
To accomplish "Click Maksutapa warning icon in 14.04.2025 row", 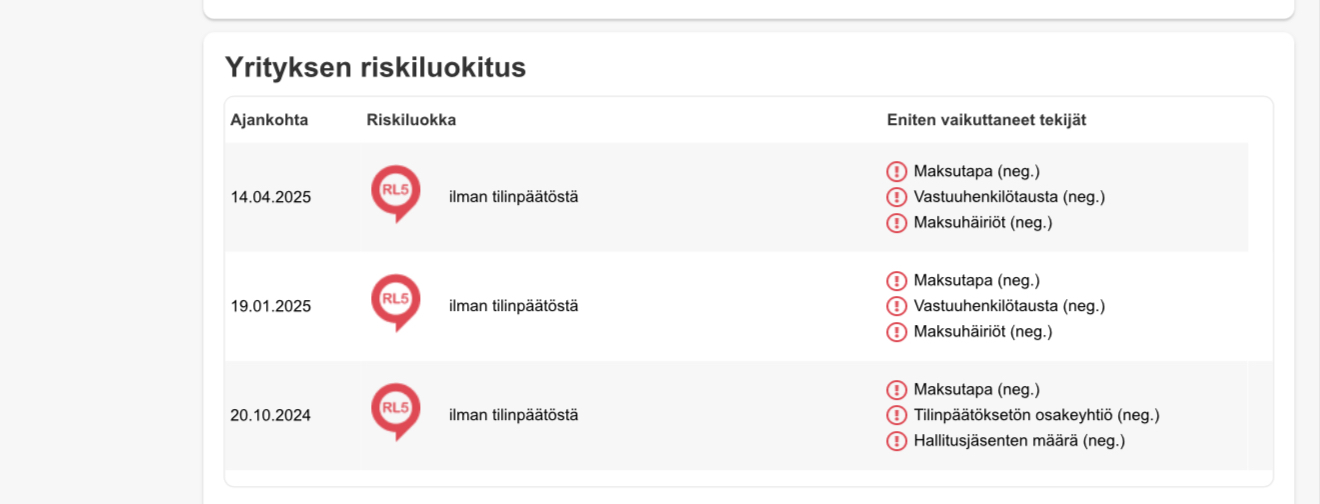I will coord(897,171).
